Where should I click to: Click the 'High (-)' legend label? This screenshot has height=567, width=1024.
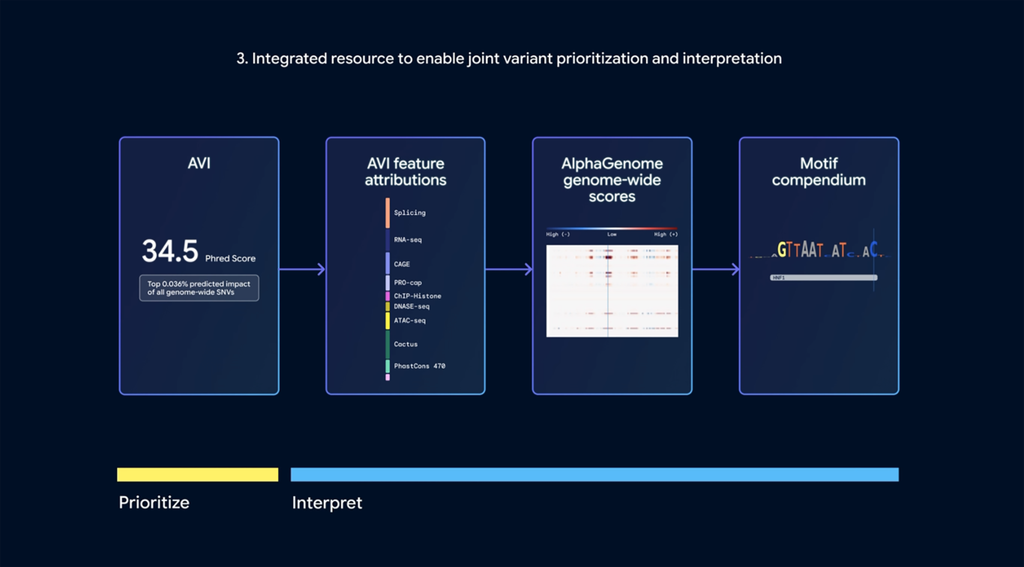(x=558, y=235)
